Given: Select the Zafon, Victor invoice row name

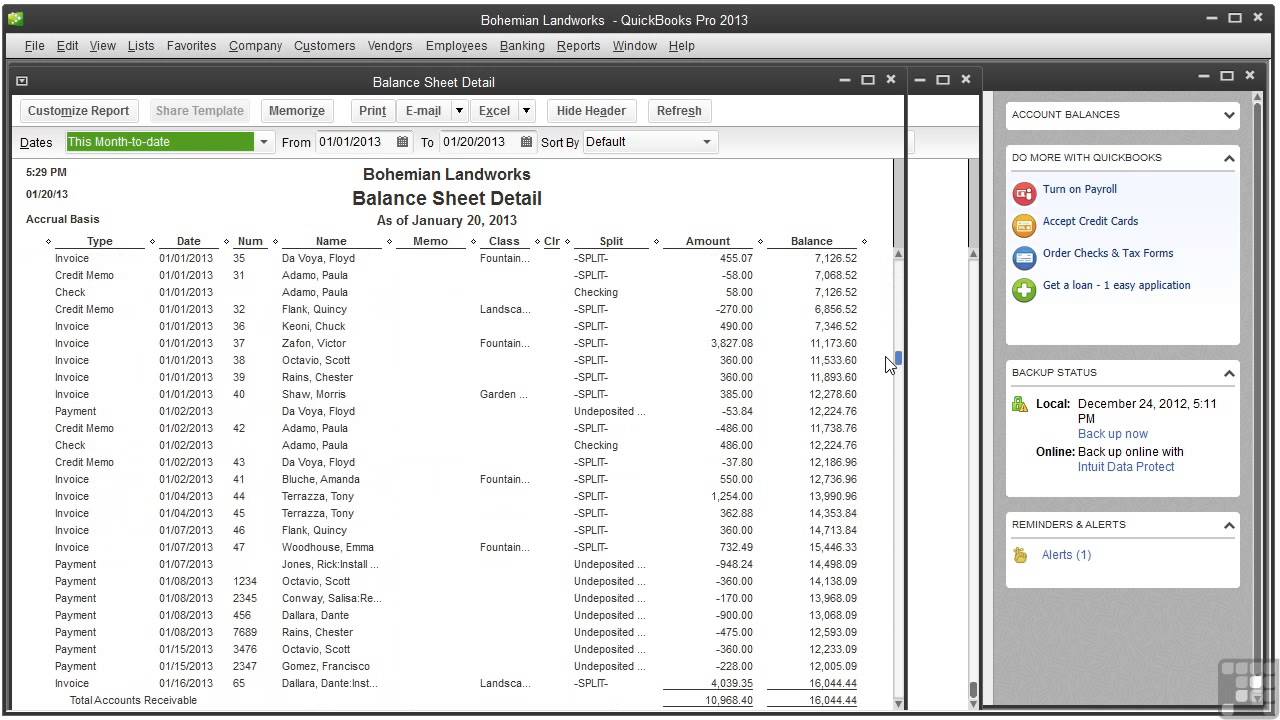Looking at the screenshot, I should pyautogui.click(x=314, y=343).
